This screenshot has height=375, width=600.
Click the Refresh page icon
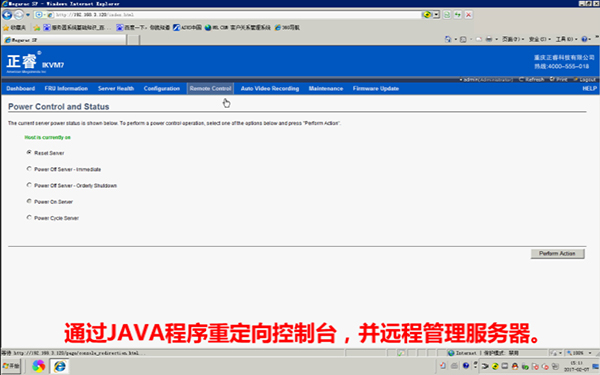click(447, 15)
